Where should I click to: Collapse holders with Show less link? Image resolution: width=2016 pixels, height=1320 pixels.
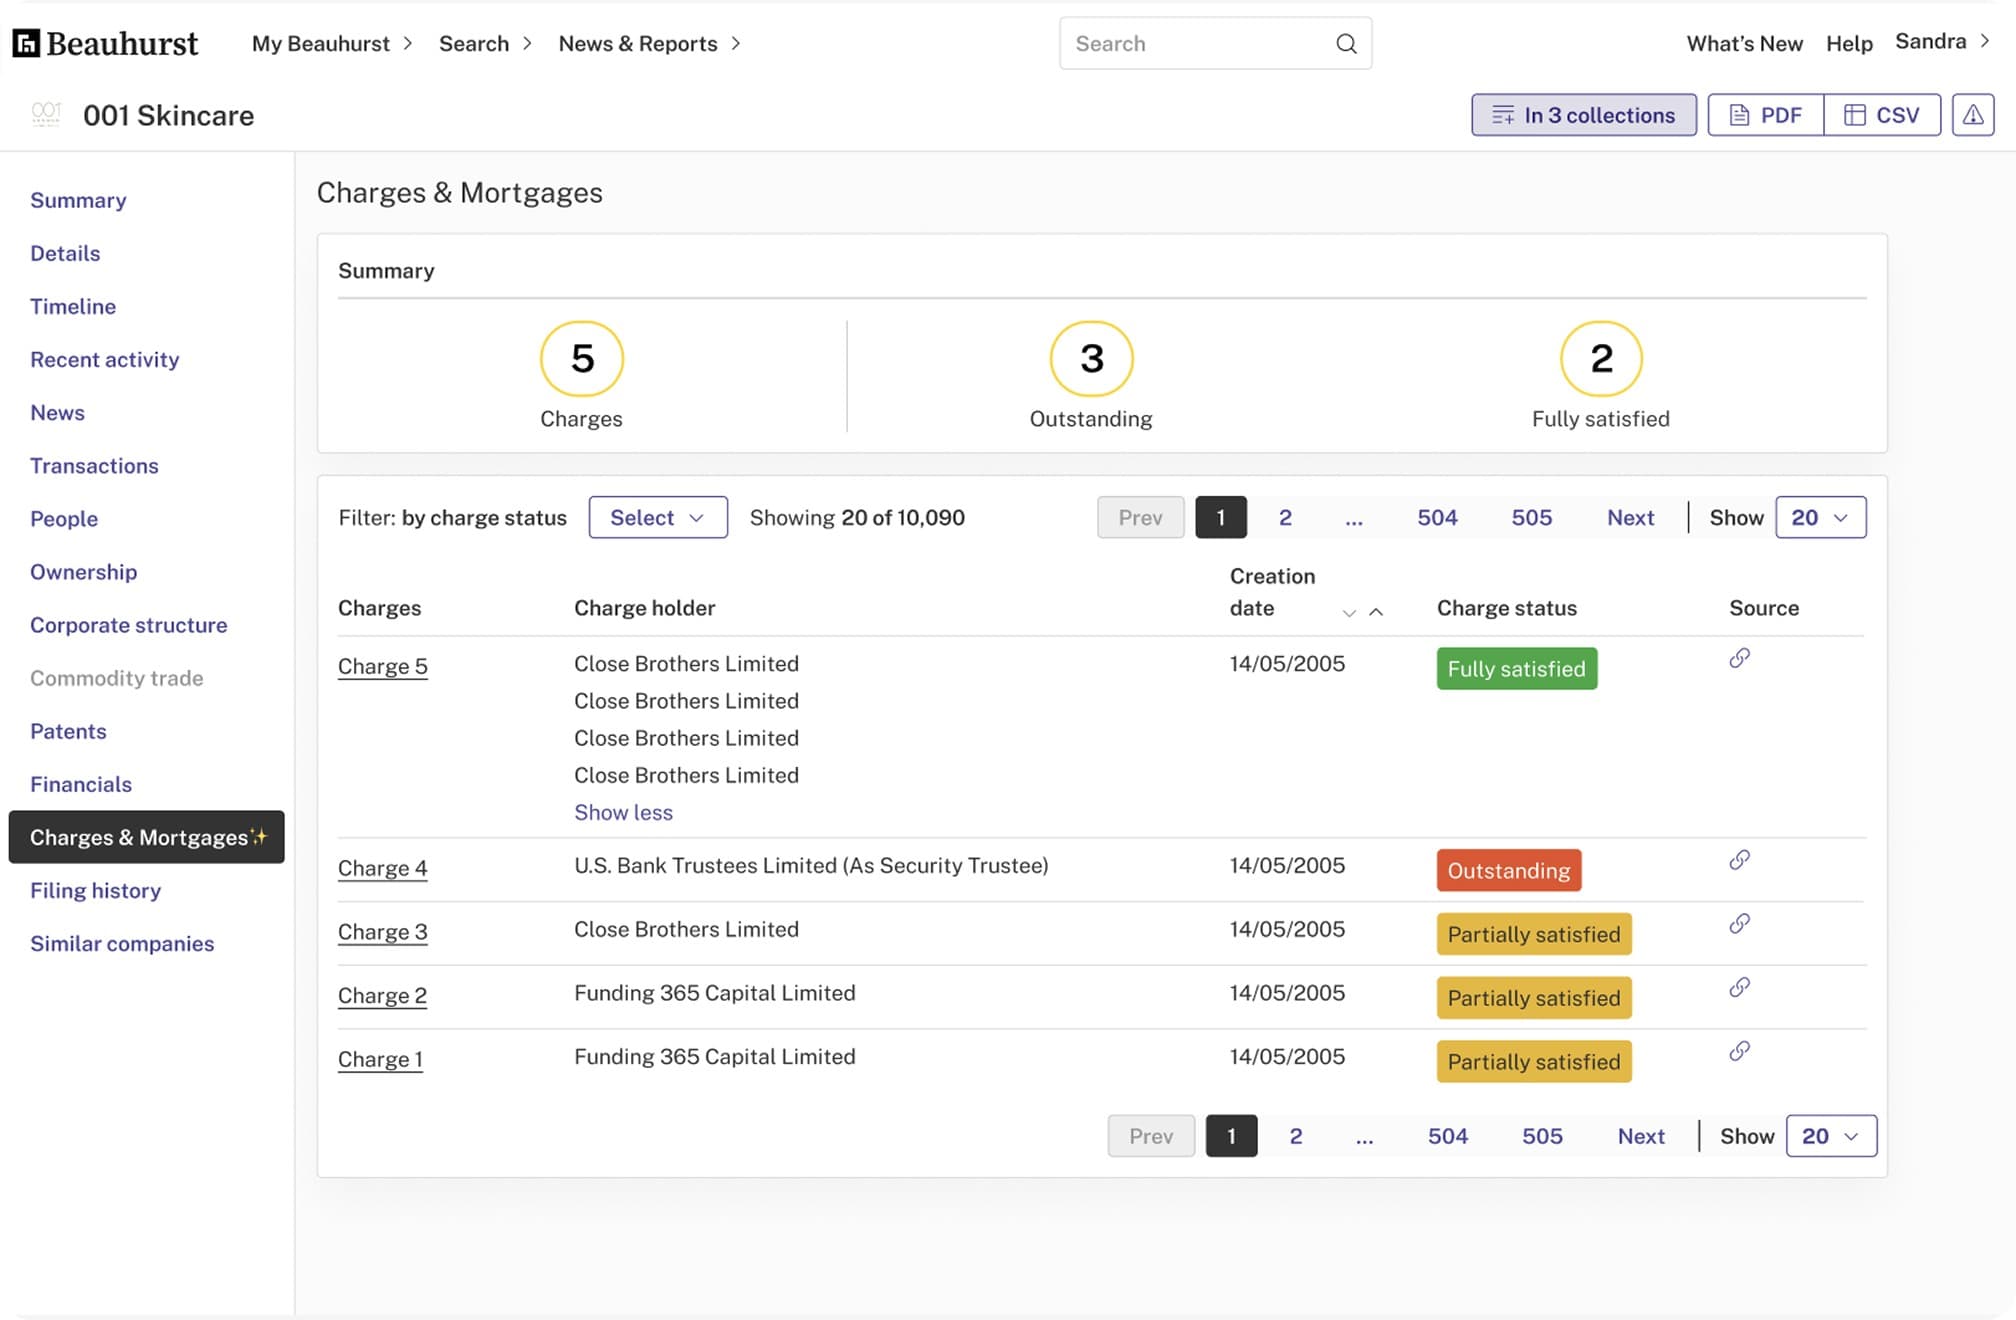[x=623, y=812]
